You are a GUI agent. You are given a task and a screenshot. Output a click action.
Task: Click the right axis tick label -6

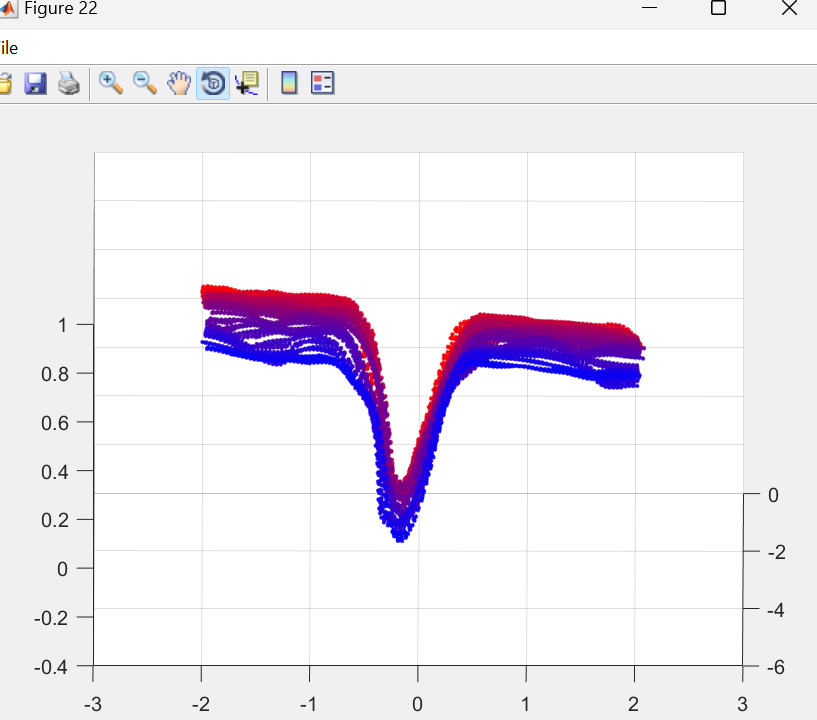[776, 668]
